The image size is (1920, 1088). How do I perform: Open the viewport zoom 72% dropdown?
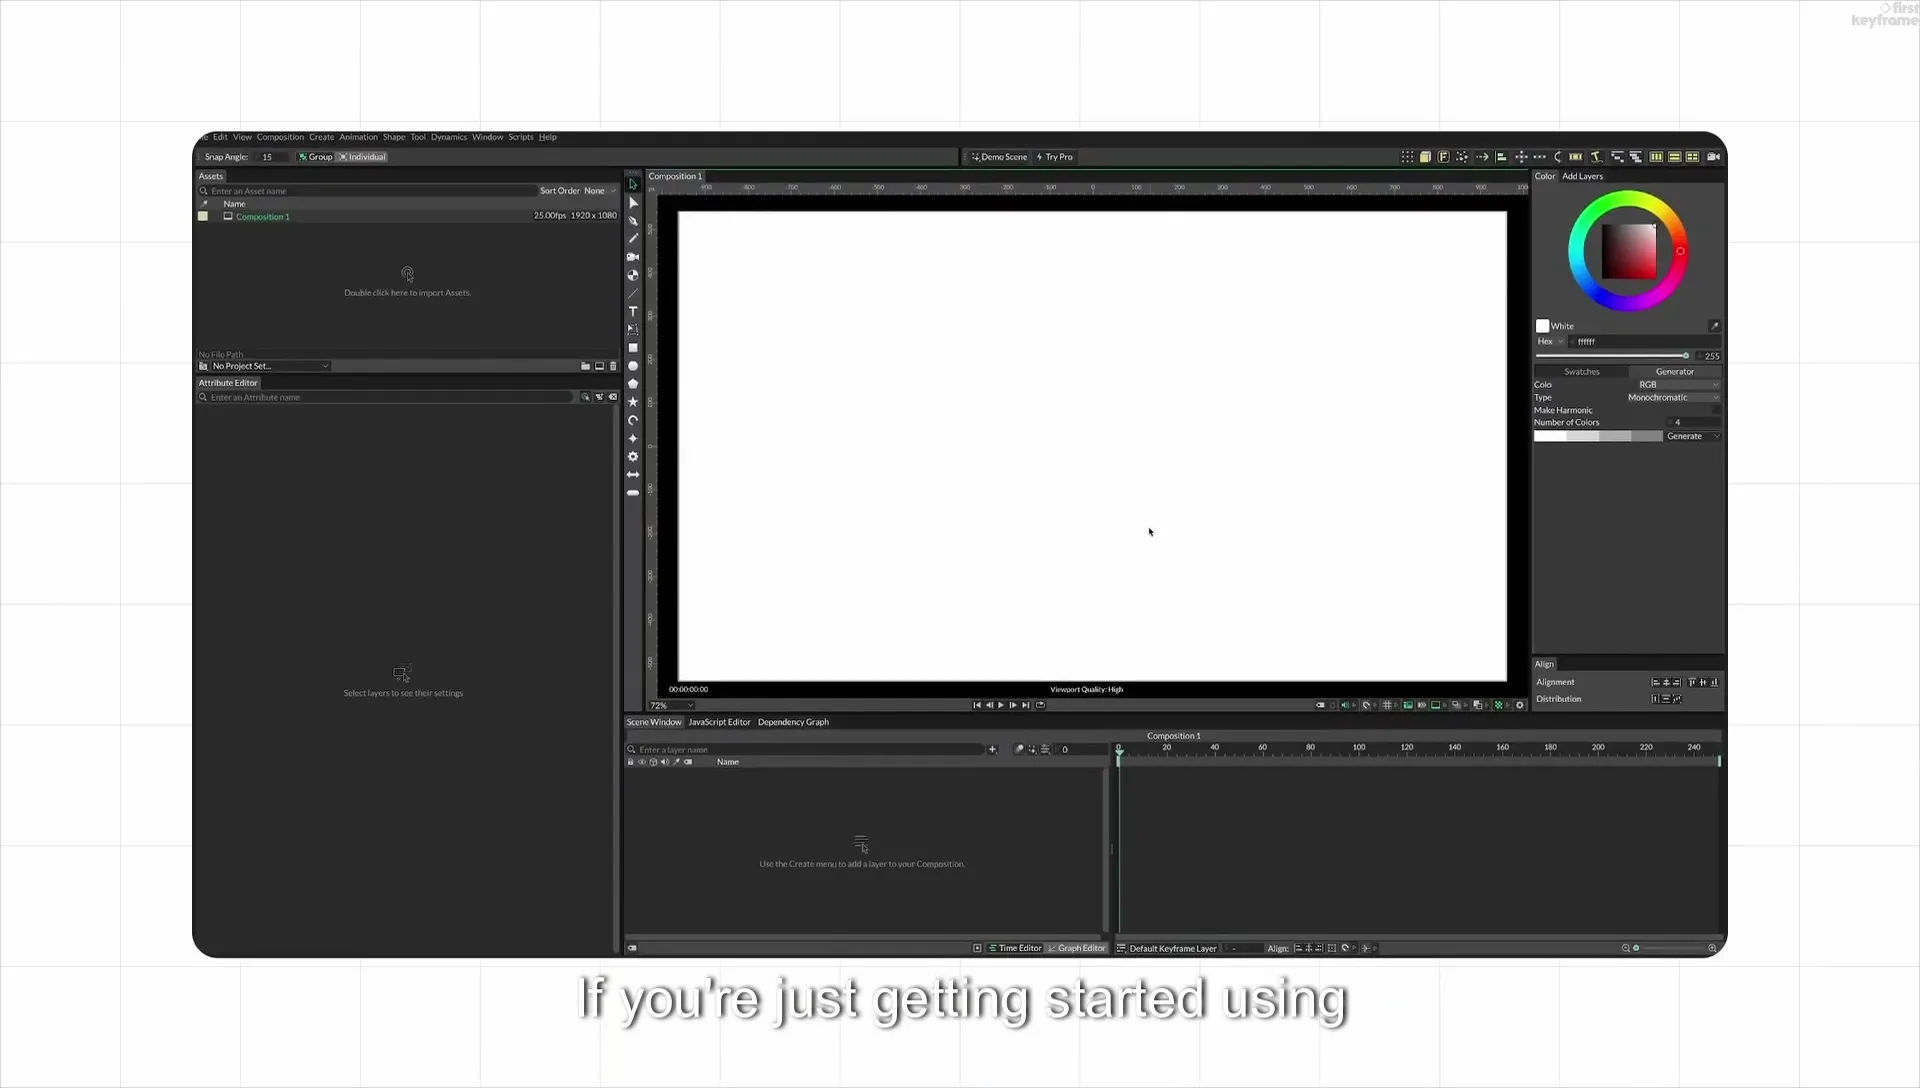click(x=671, y=706)
